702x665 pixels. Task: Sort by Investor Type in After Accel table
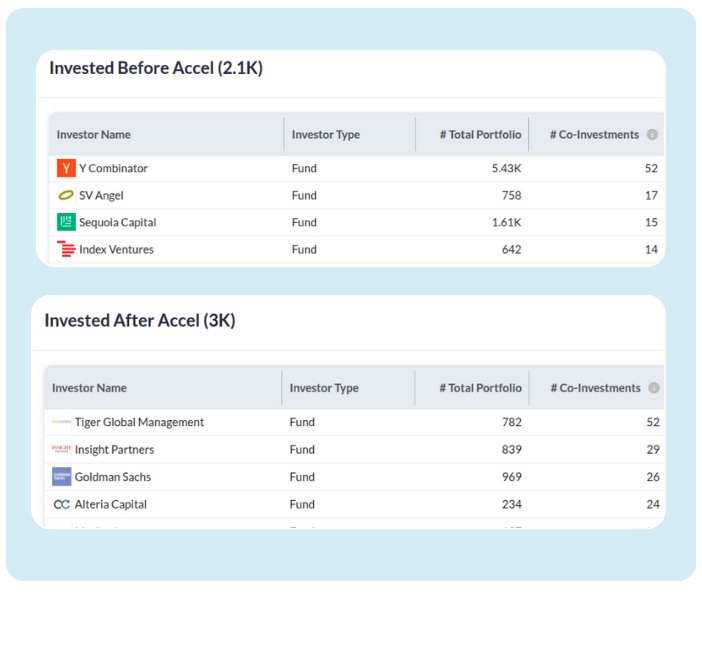point(324,388)
